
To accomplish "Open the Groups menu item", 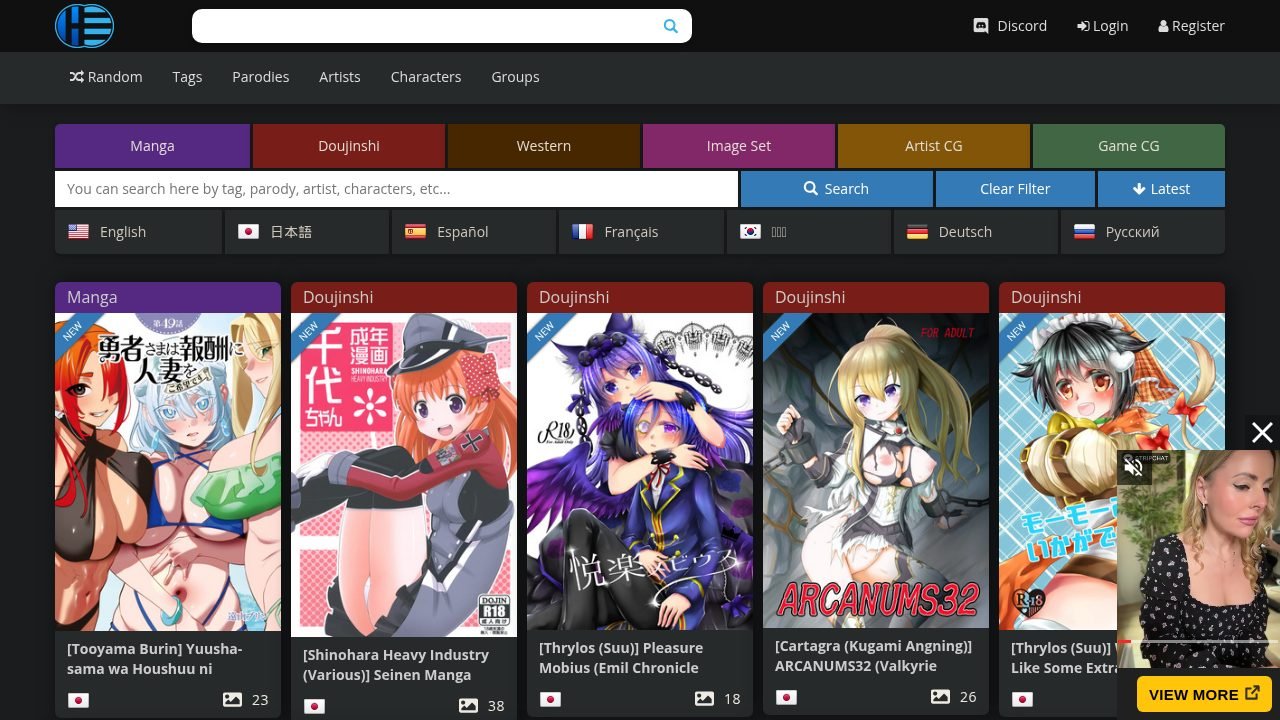I will click(515, 77).
